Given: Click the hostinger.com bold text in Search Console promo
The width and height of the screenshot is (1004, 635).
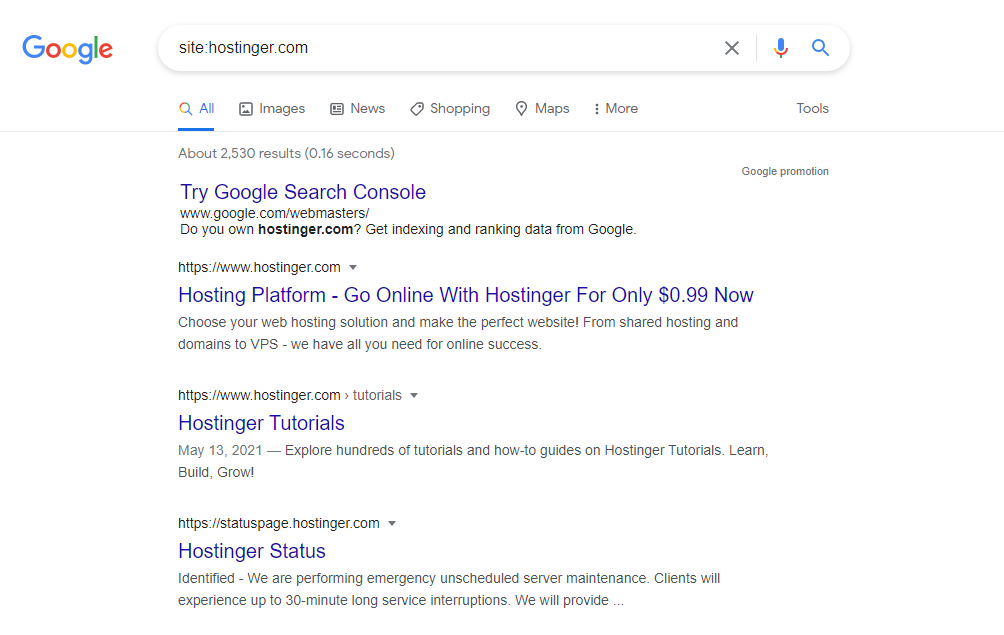Looking at the screenshot, I should pos(304,229).
